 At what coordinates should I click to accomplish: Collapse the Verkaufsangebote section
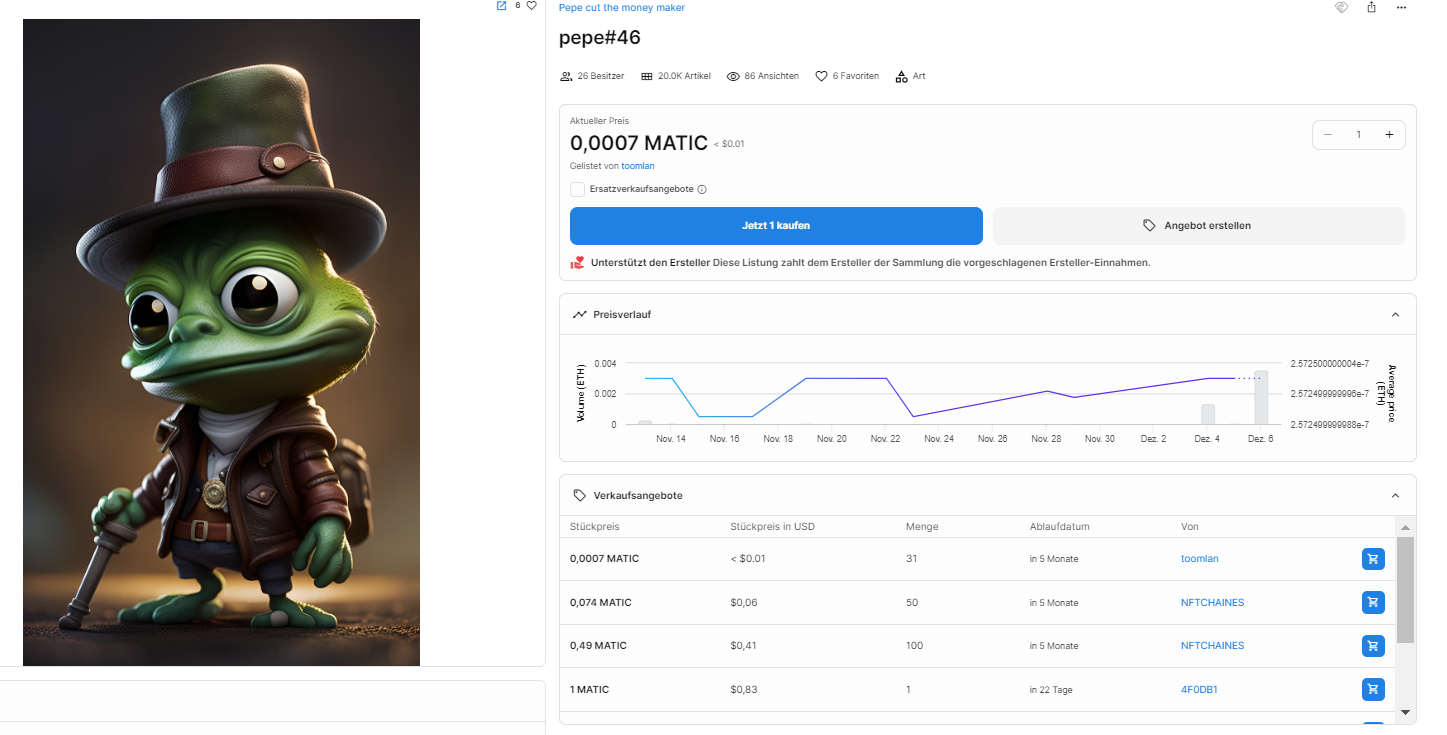[1395, 495]
